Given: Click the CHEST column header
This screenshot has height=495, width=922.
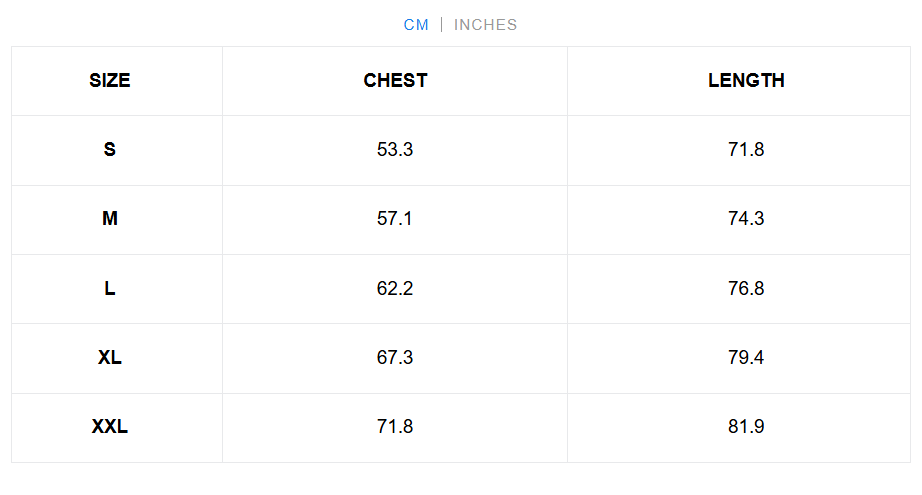Looking at the screenshot, I should click(x=395, y=81).
